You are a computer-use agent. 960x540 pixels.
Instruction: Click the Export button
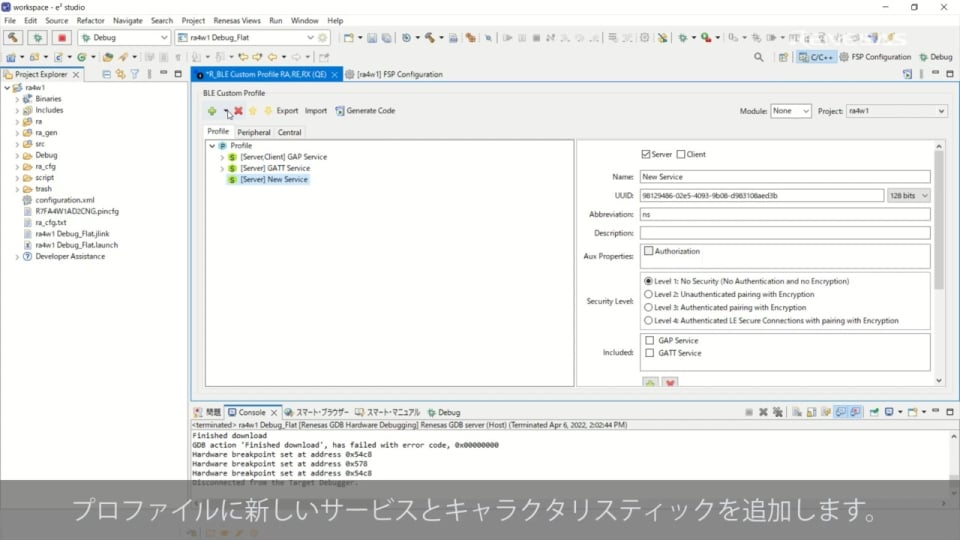(x=287, y=111)
